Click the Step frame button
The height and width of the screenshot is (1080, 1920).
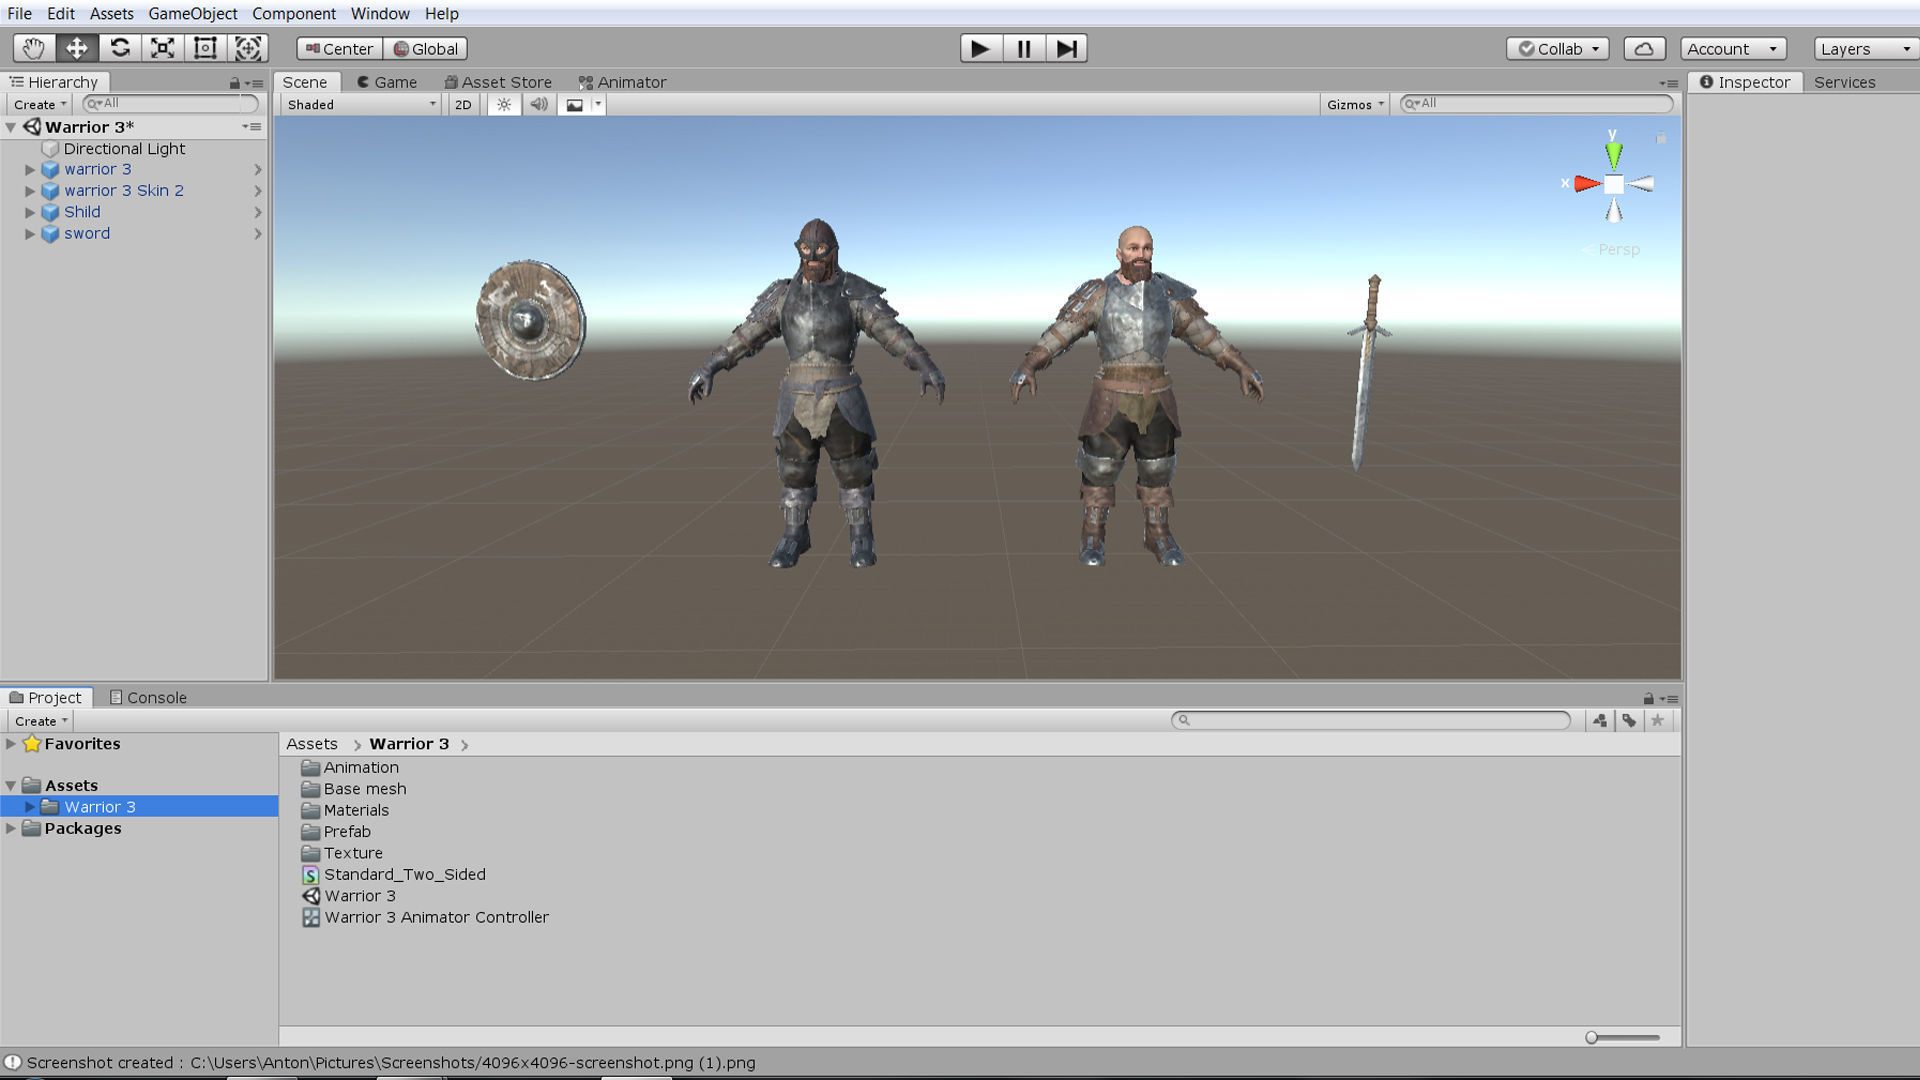[x=1066, y=48]
